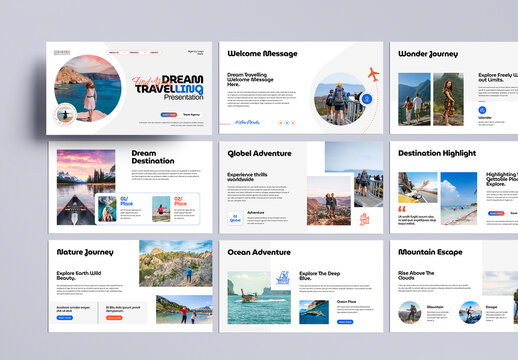The image size is (518, 360).
Task: Click the circular photo beside 'Escape' label
Action: click(x=470, y=312)
